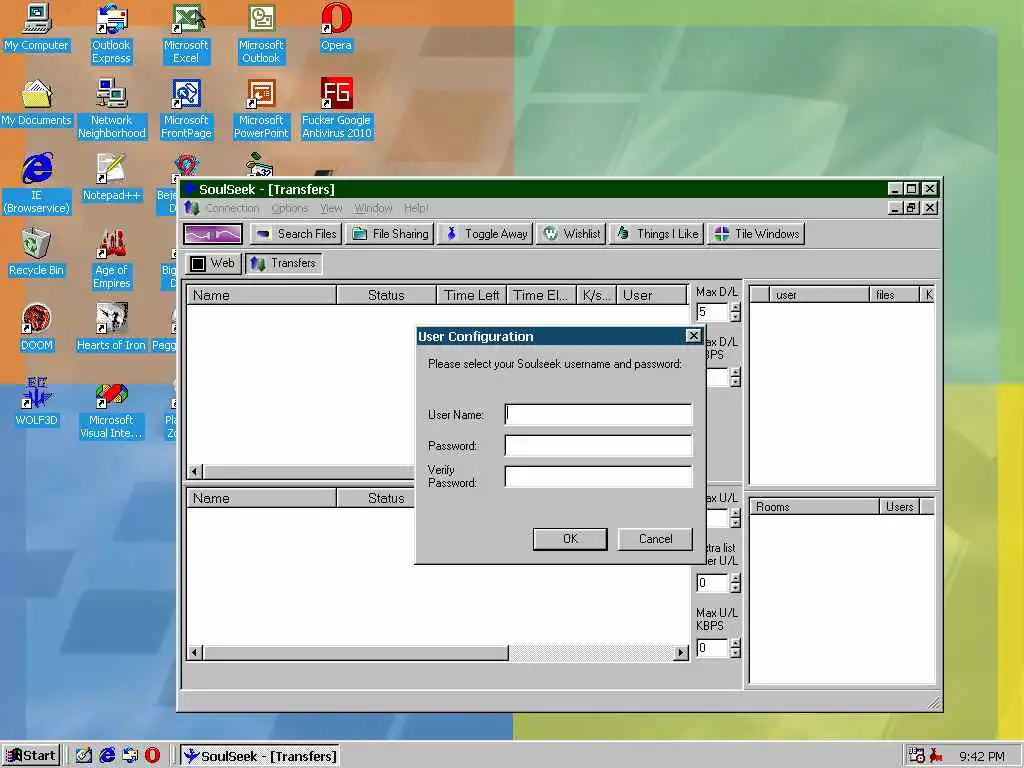Click the red system tray icon
Screen dimensions: 1024x768
[x=936, y=756]
